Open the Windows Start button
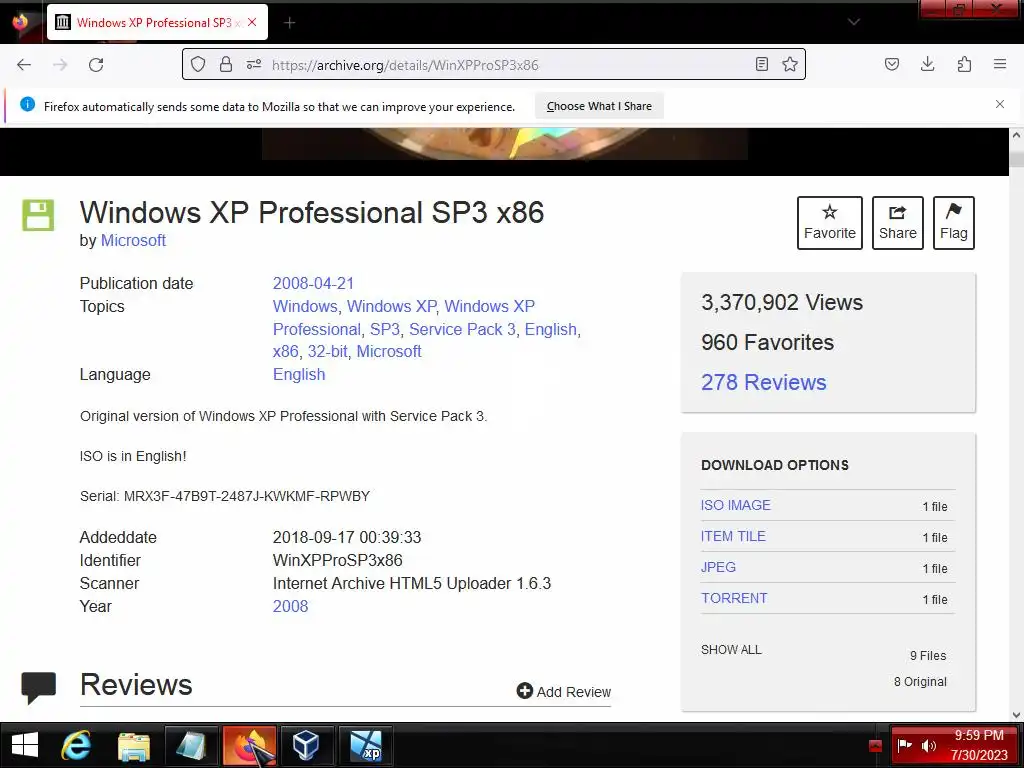 (25, 745)
